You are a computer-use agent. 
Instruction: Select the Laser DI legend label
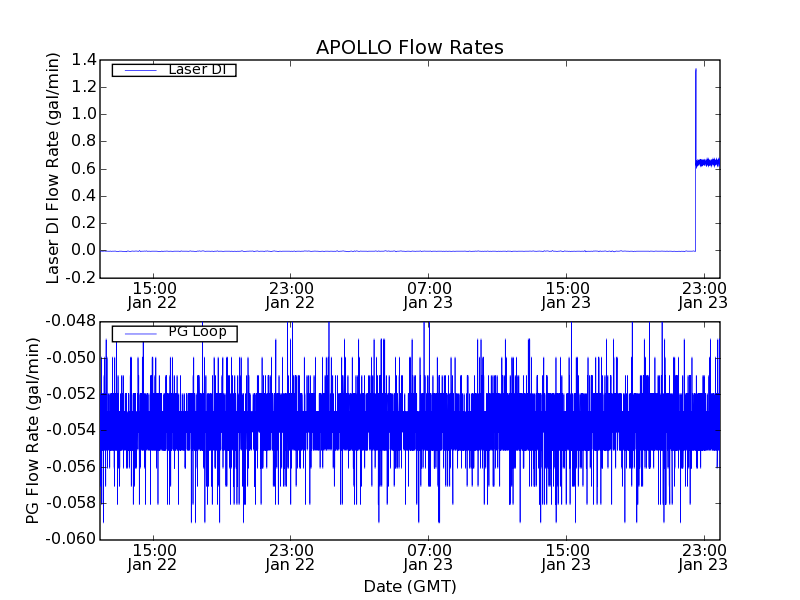(195, 69)
